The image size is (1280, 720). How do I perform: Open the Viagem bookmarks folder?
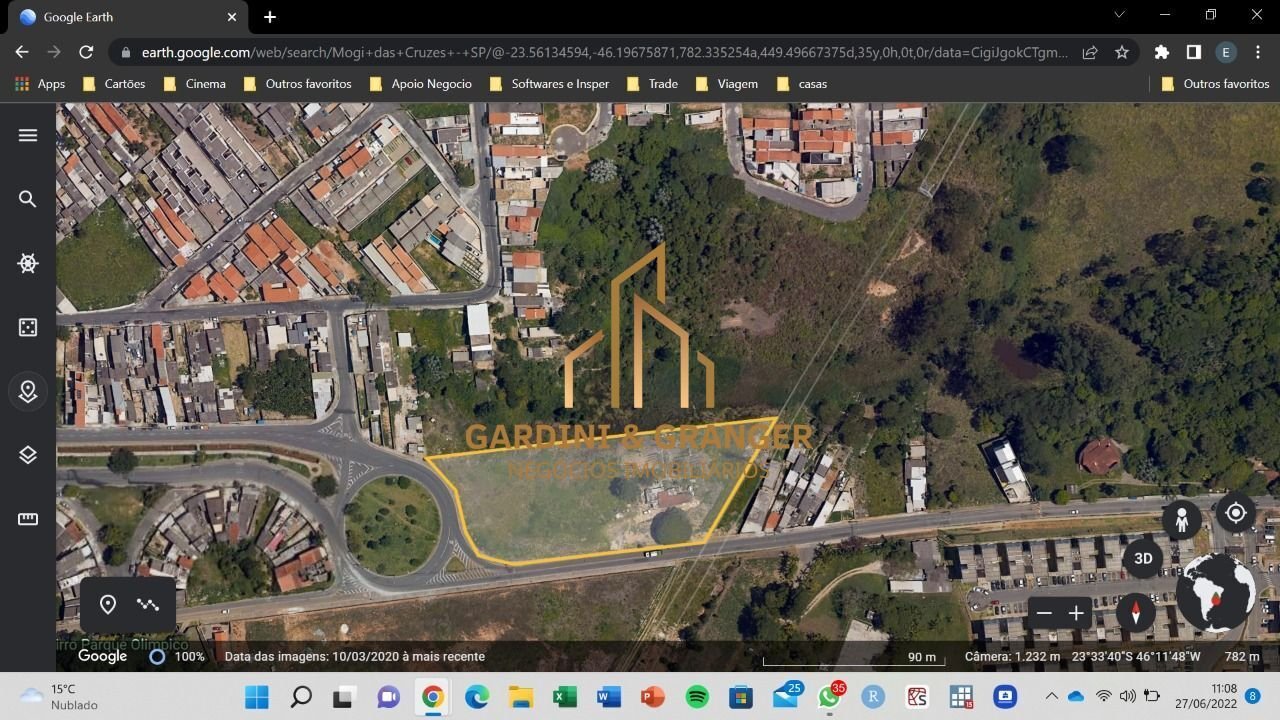click(727, 84)
